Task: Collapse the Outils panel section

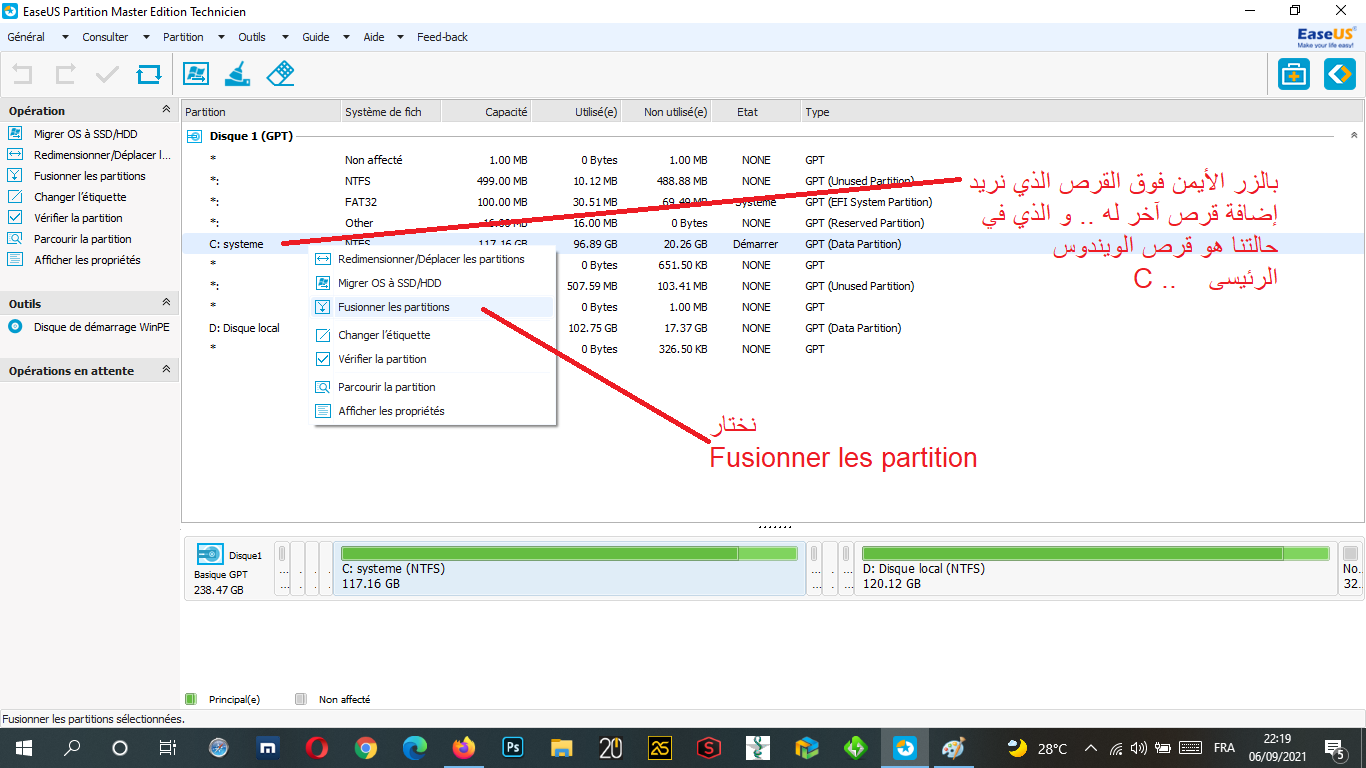Action: tap(166, 303)
